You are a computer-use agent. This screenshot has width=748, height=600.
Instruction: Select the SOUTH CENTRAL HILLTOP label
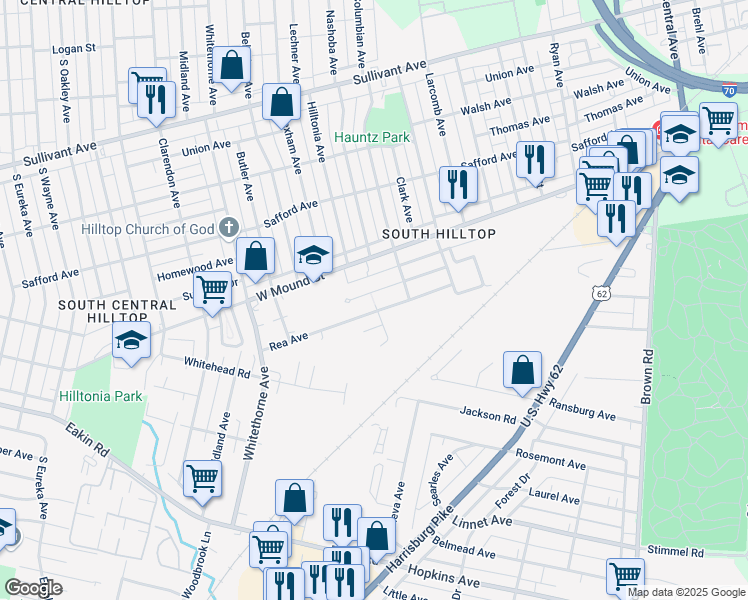tap(117, 311)
